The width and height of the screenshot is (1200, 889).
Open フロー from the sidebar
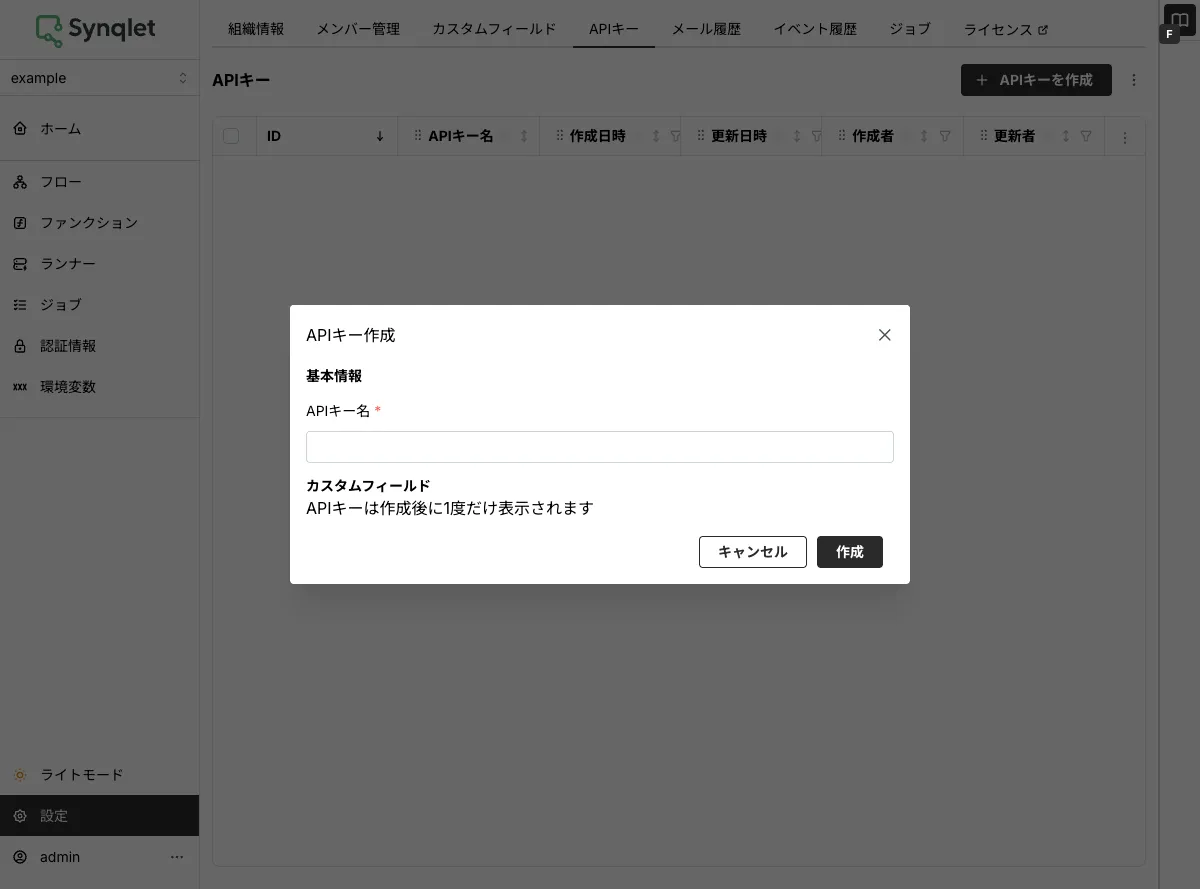coord(99,182)
